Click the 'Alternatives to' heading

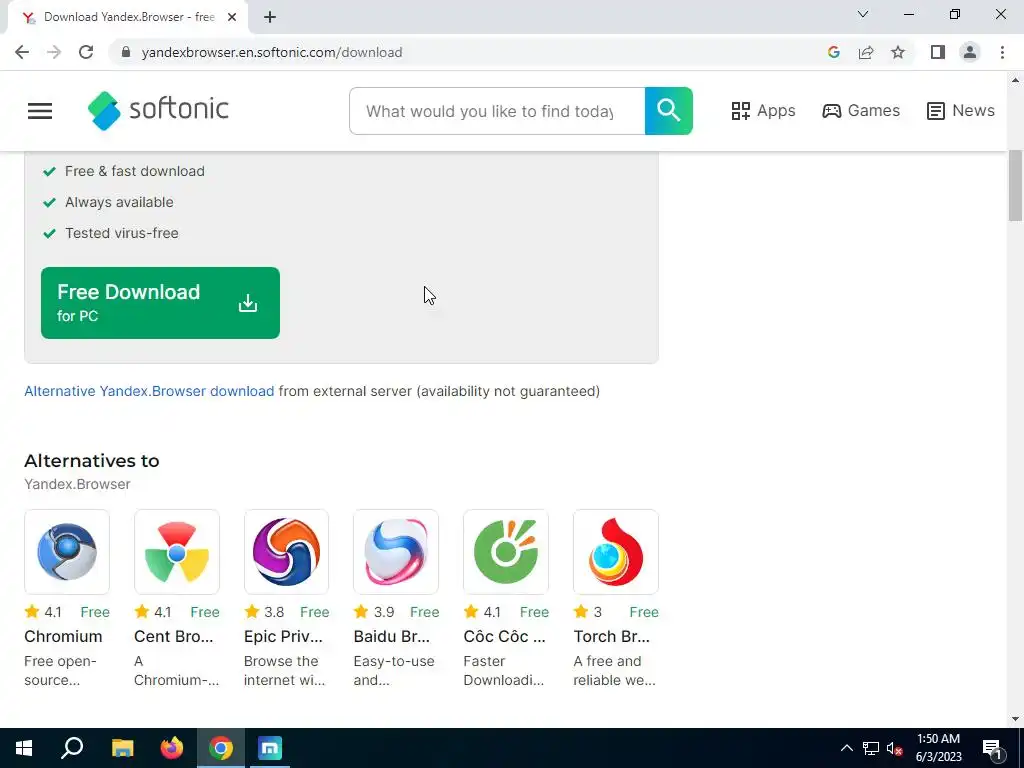(x=91, y=461)
